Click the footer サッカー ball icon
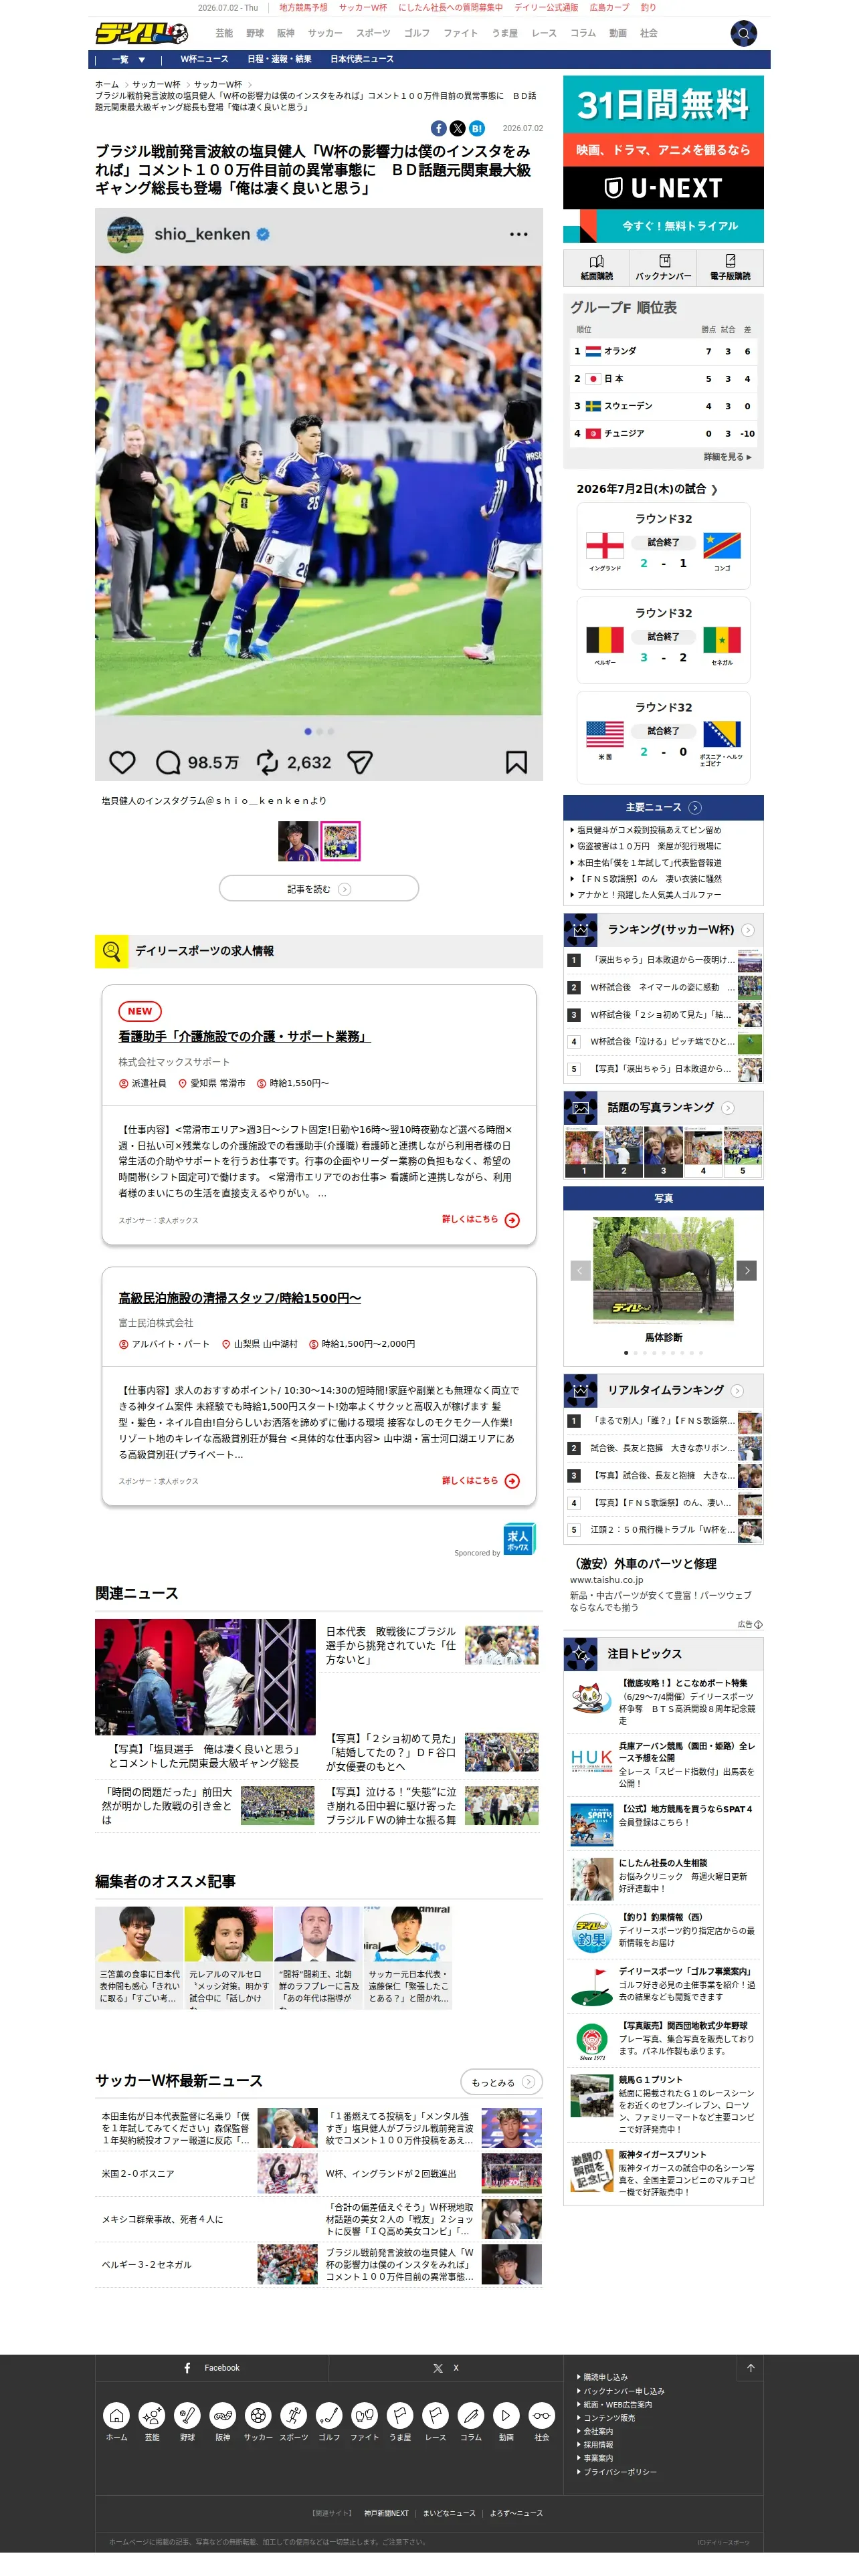This screenshot has height=2576, width=859. [258, 2415]
